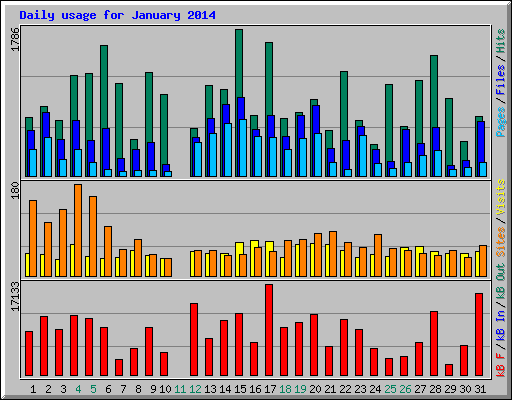
Task: Click the tallest red kB bar, day 17
Action: click(269, 330)
